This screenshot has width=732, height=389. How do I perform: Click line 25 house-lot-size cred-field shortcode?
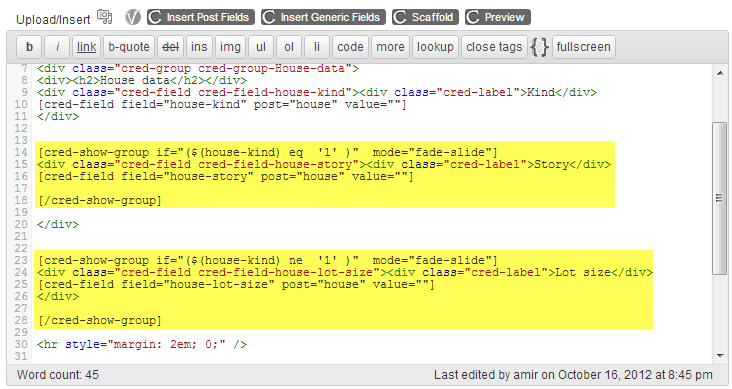coord(236,284)
